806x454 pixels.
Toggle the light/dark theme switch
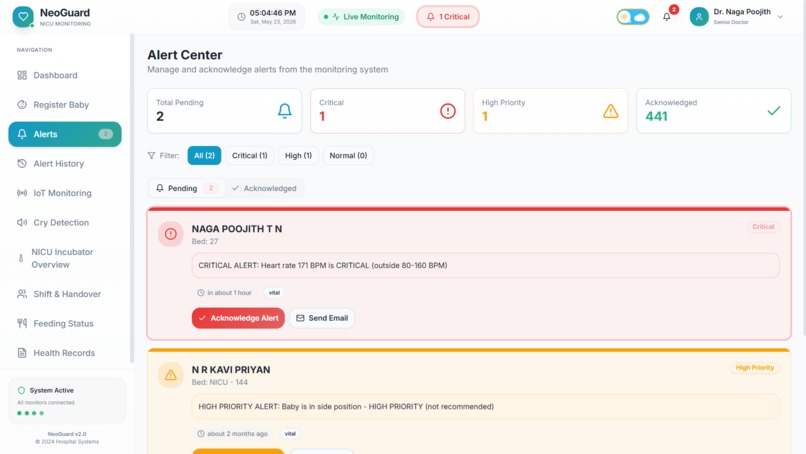coord(633,17)
